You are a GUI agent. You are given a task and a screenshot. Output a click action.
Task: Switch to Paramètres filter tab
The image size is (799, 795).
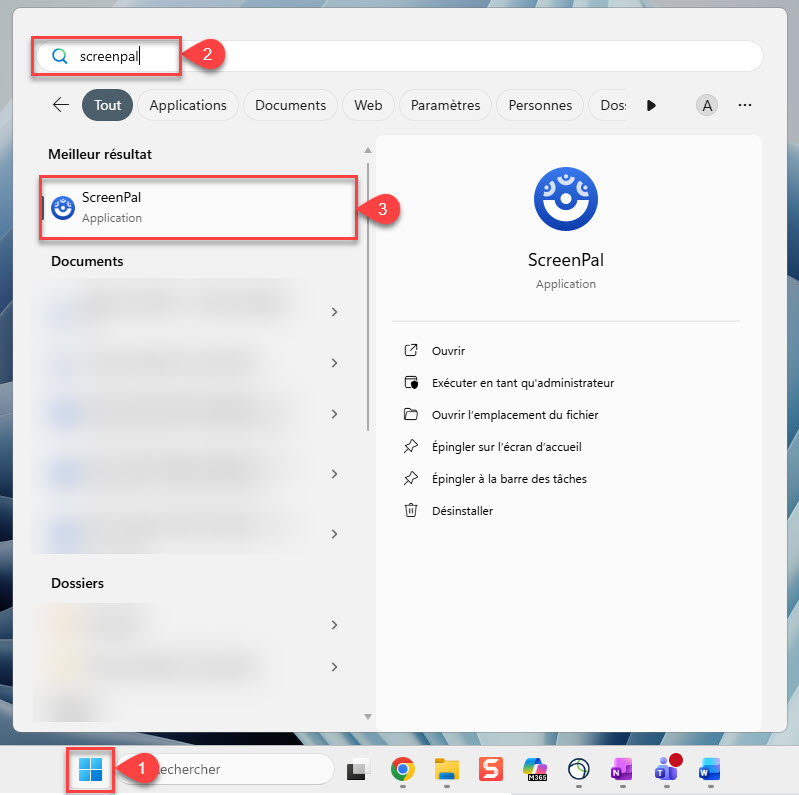coord(445,105)
